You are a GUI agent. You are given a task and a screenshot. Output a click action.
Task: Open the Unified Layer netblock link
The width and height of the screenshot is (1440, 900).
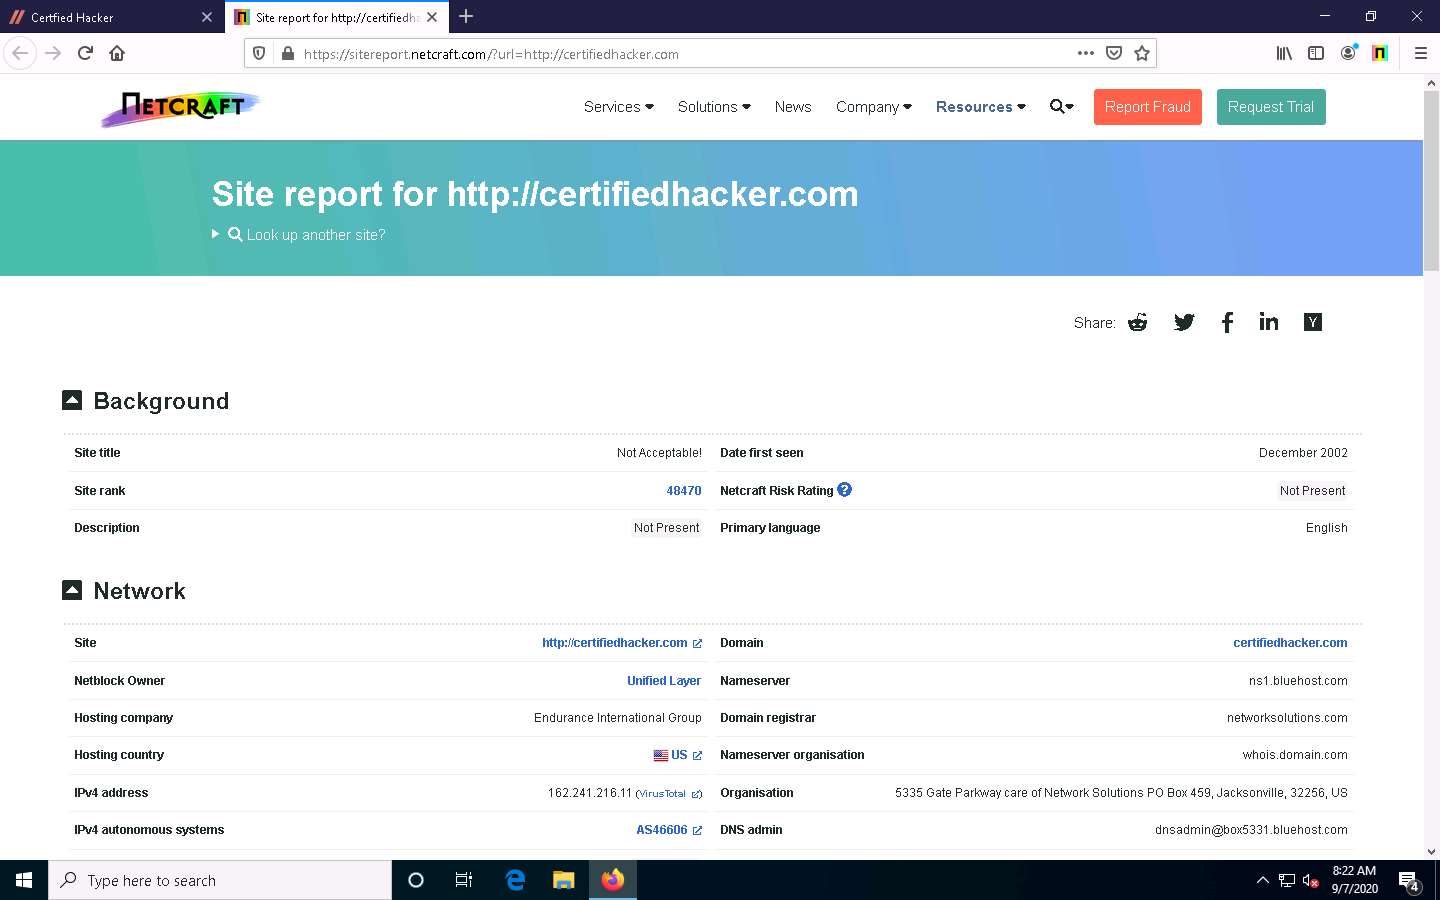[x=664, y=681]
